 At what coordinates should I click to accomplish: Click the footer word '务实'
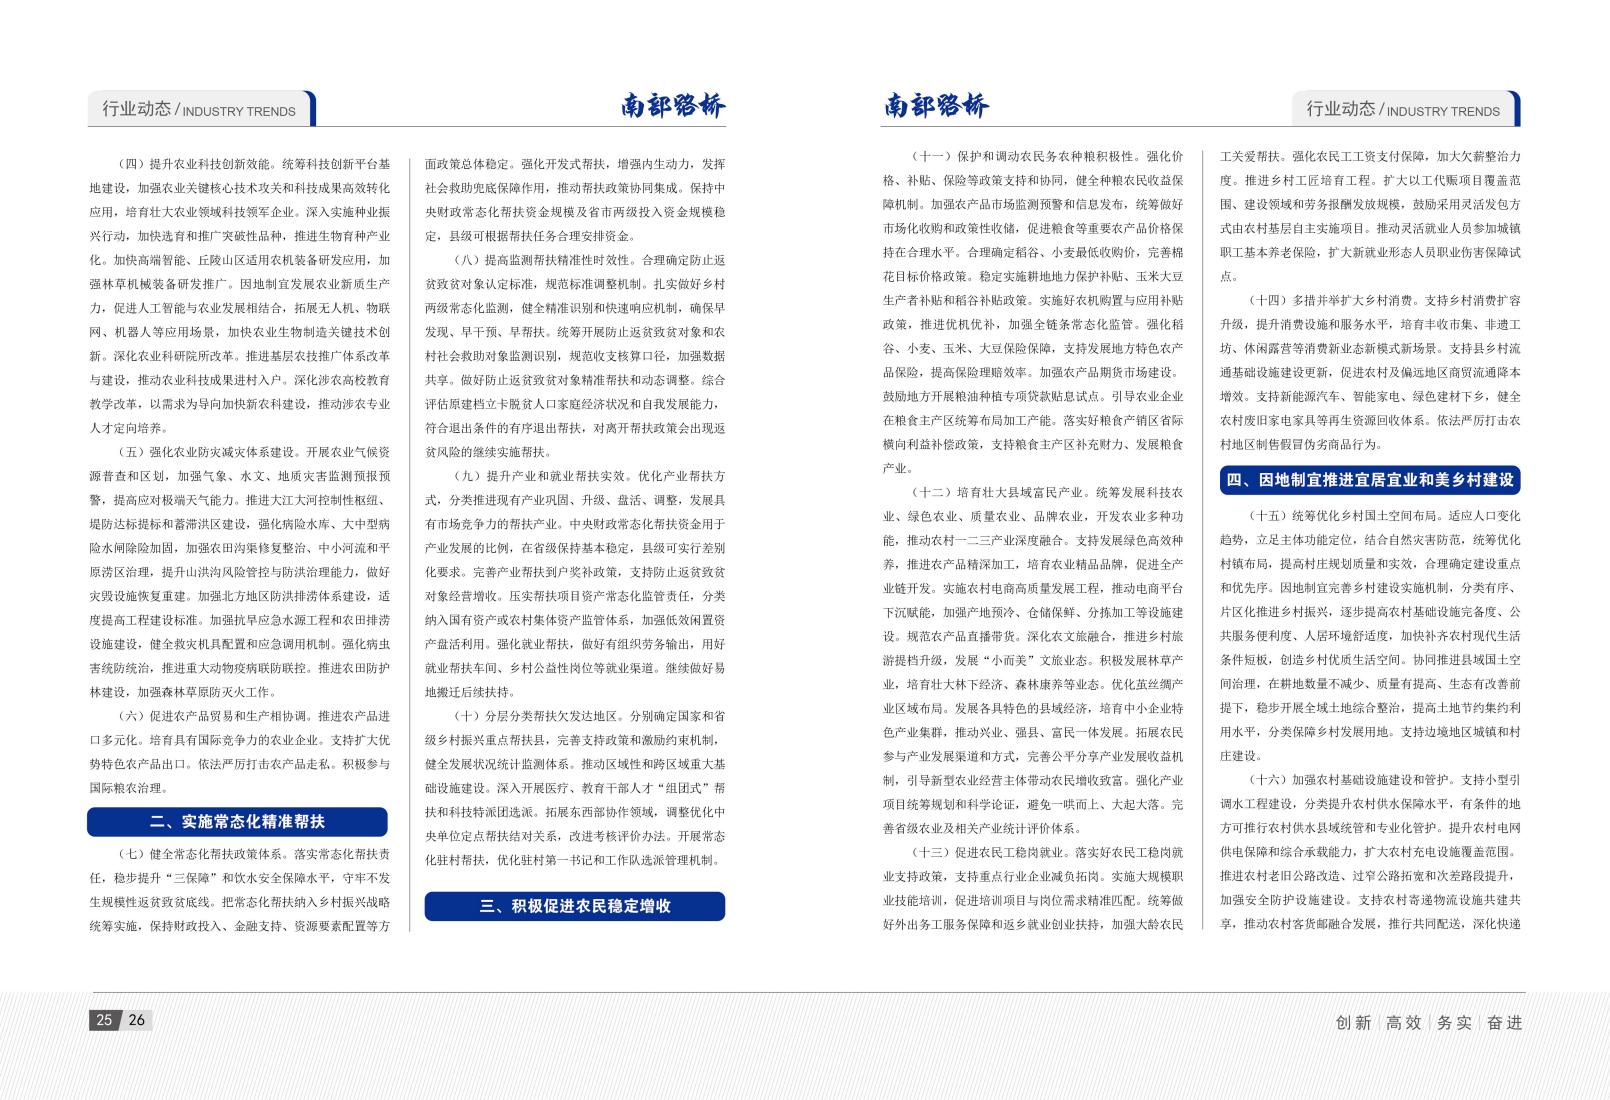click(1454, 1022)
